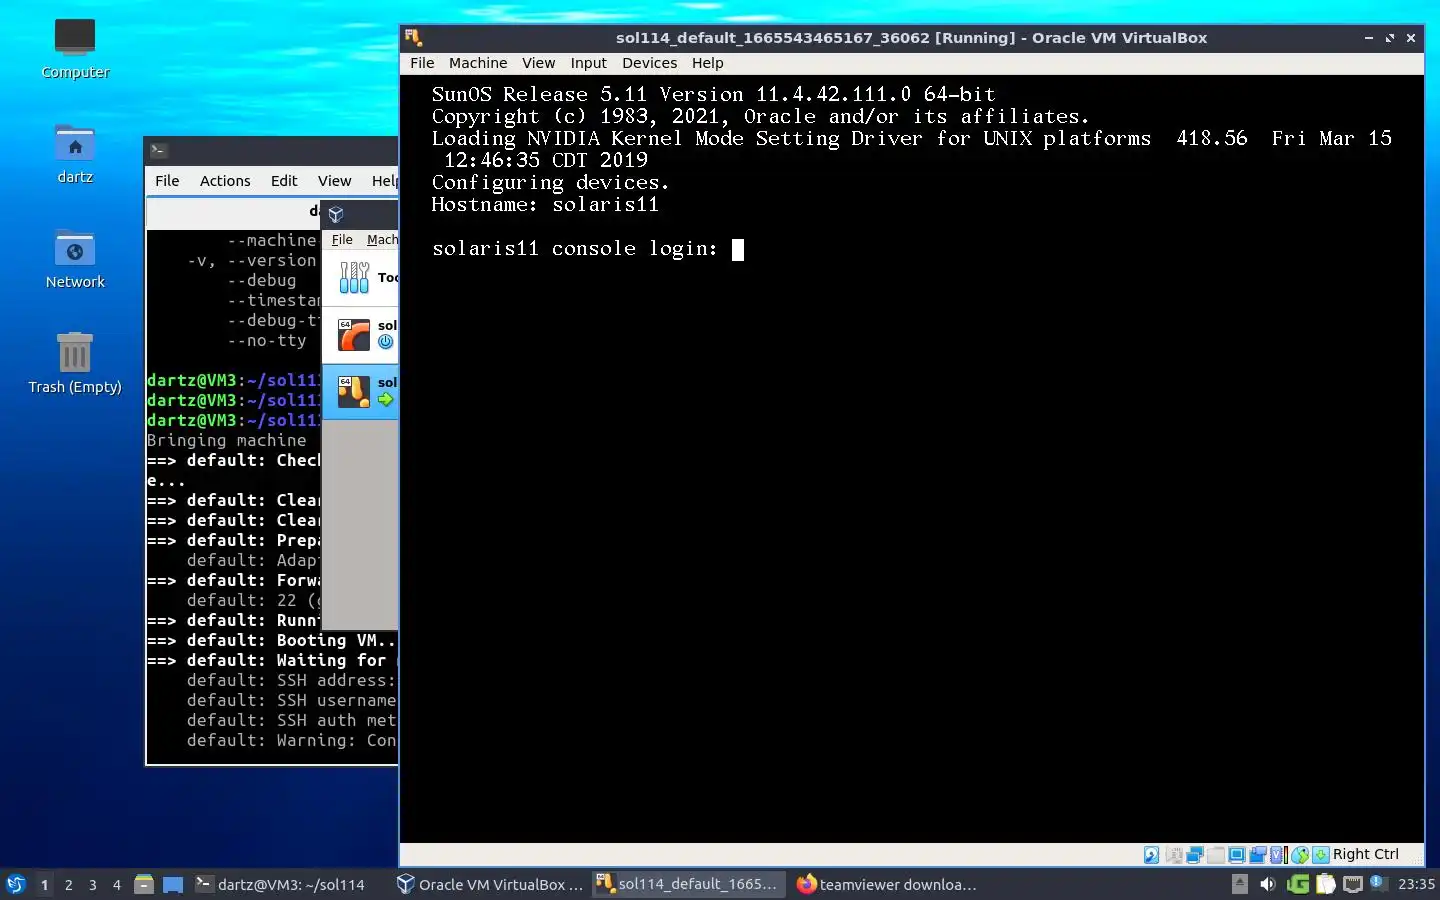Open the clipboard manager tray icon
1440x900 pixels.
(x=1326, y=884)
